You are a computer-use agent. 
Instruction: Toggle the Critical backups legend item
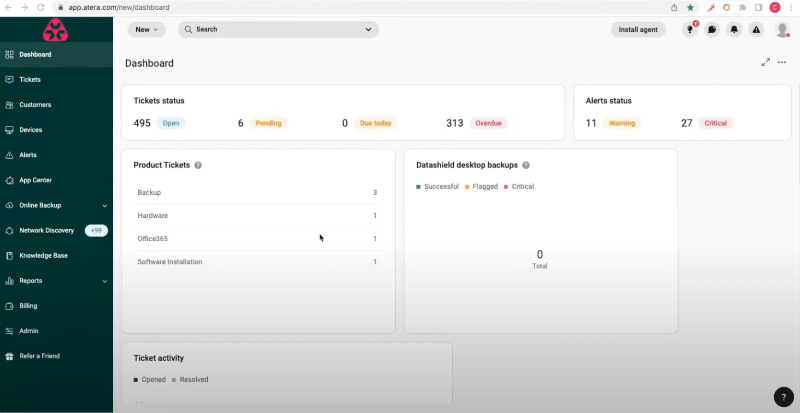pos(519,187)
